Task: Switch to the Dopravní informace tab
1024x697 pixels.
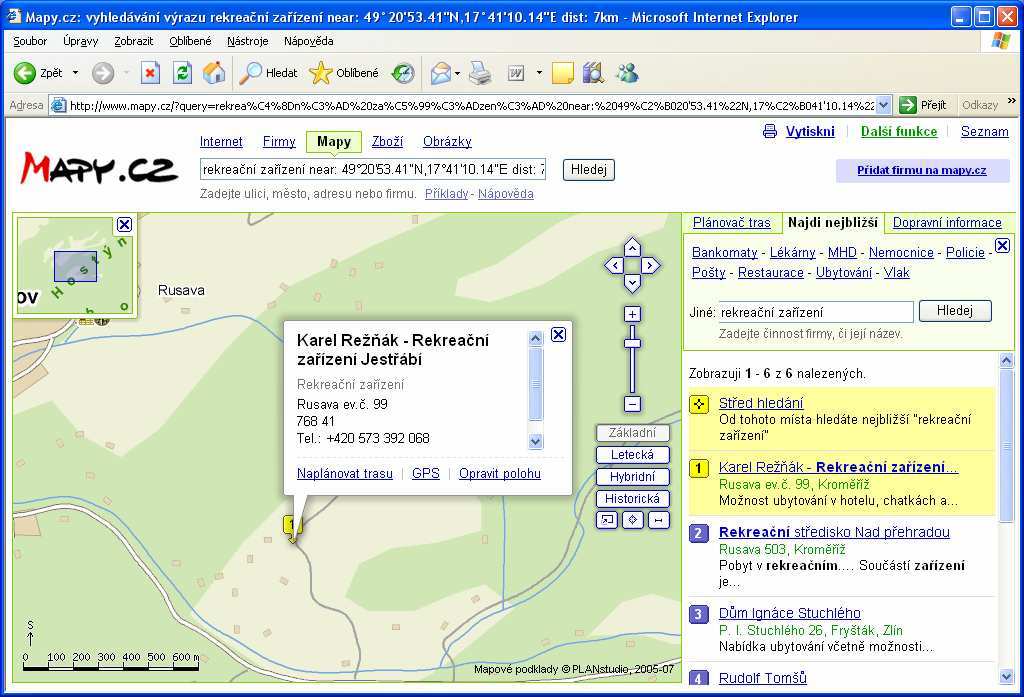Action: click(x=947, y=223)
